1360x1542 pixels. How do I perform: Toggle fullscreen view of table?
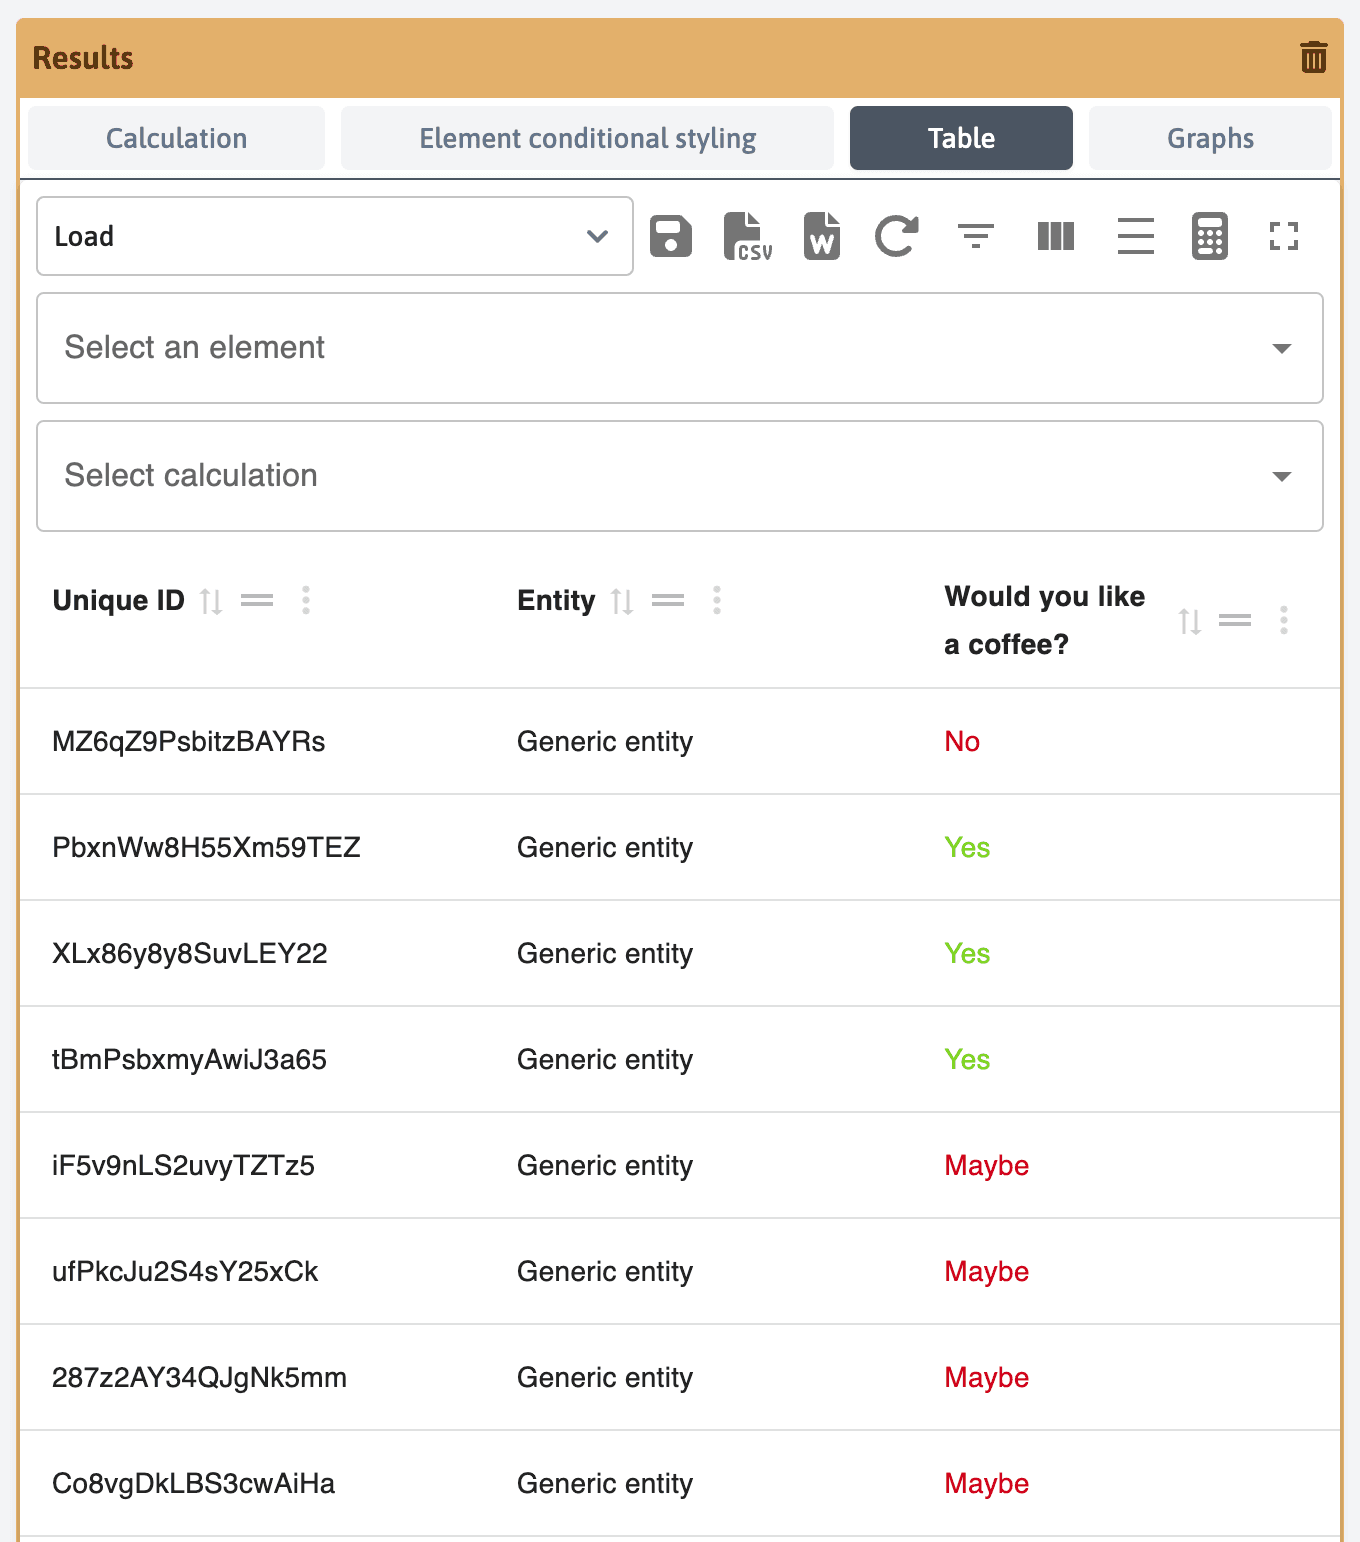tap(1283, 237)
